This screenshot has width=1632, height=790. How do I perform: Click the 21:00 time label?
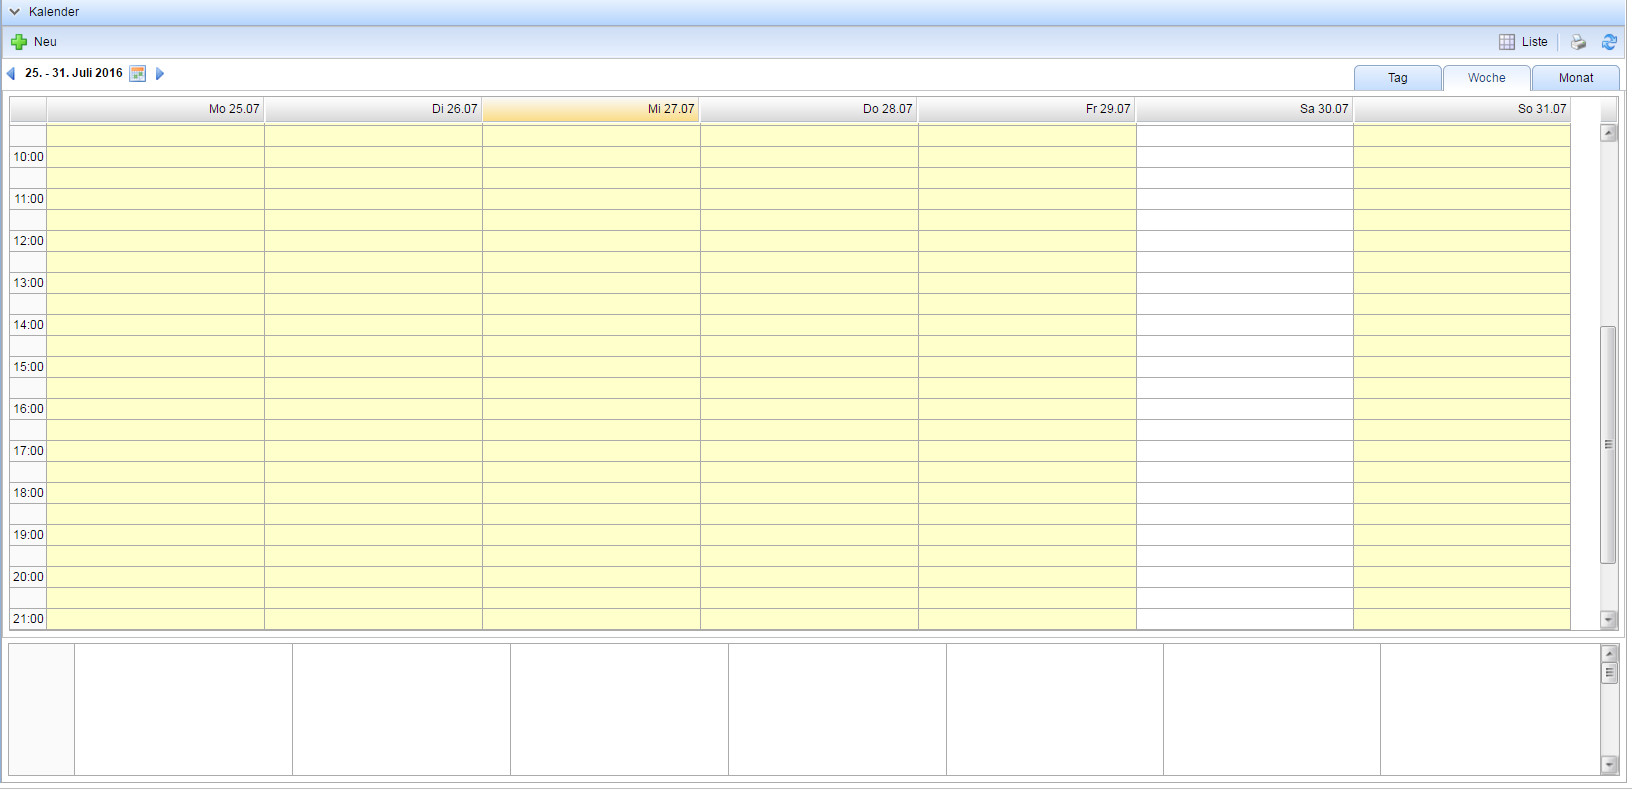click(28, 619)
